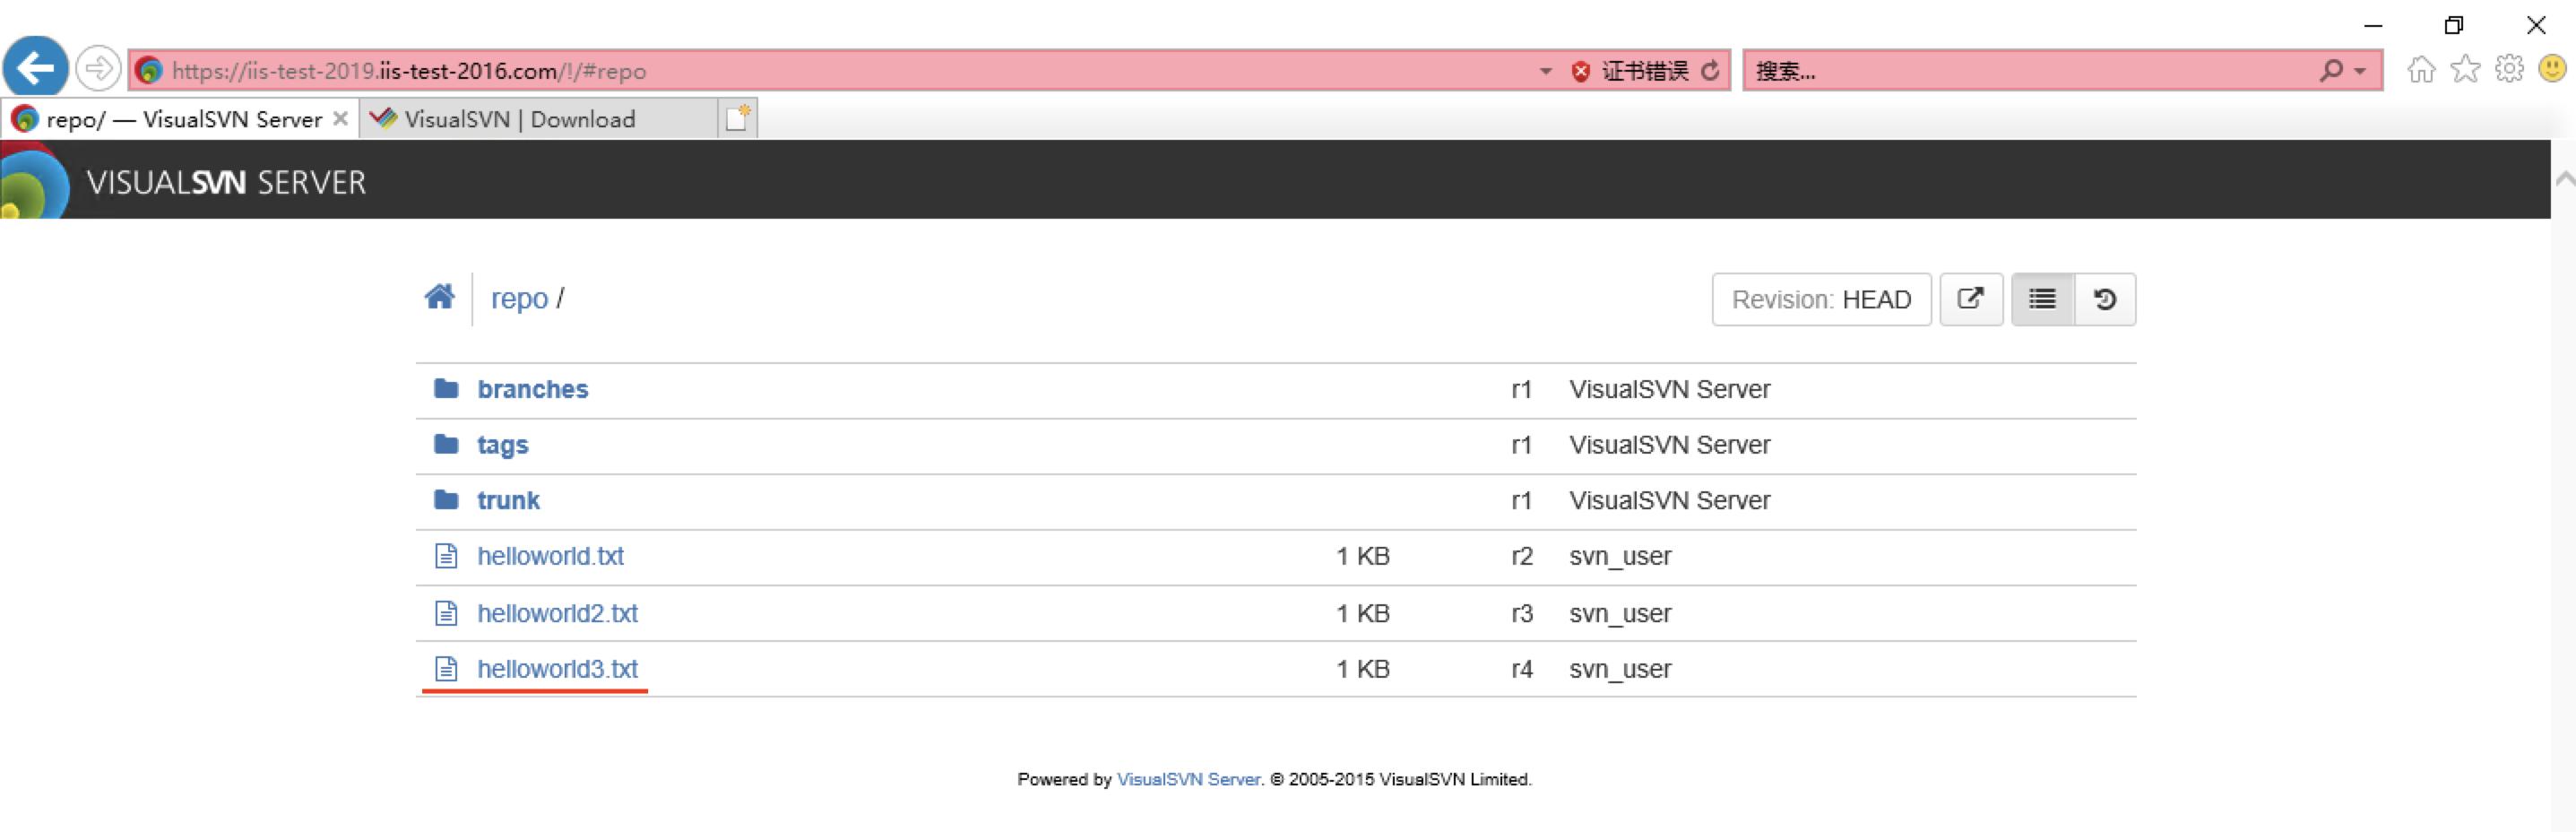This screenshot has height=832, width=2576.
Task: Click revision r3 of helloworld2.txt
Action: point(1521,613)
